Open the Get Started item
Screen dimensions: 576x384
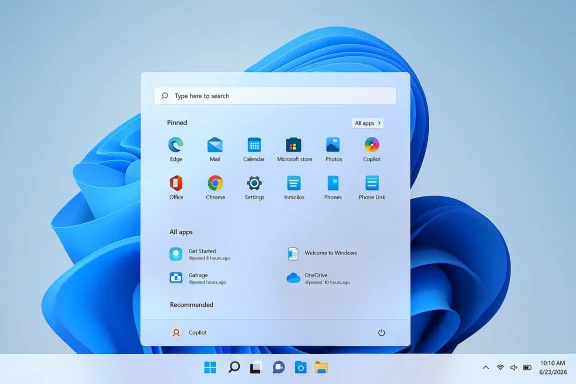[200, 254]
